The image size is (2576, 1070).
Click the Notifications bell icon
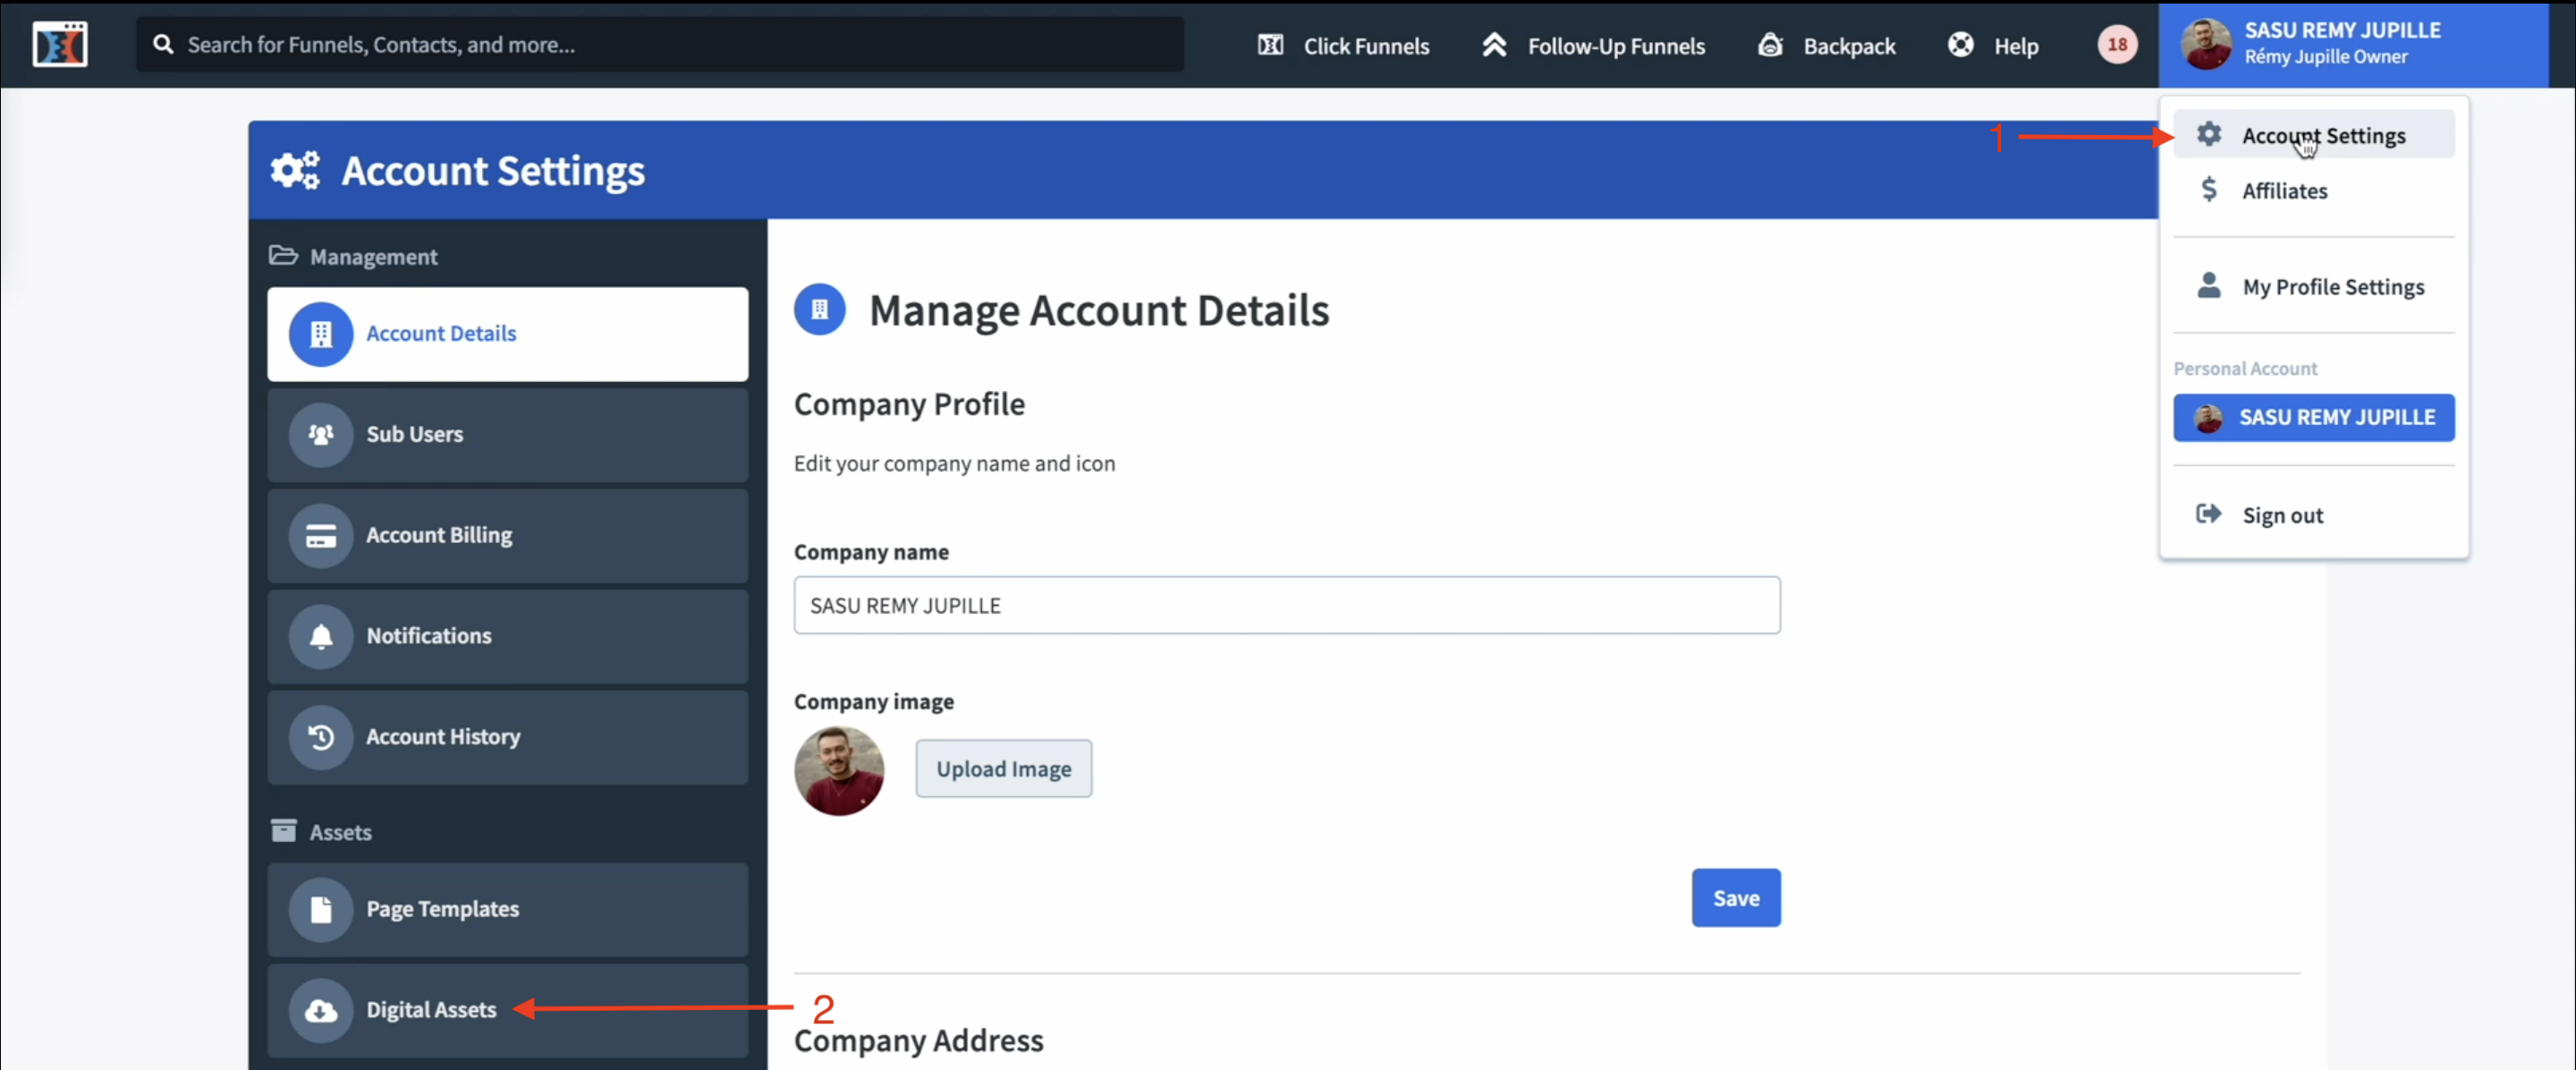[321, 636]
